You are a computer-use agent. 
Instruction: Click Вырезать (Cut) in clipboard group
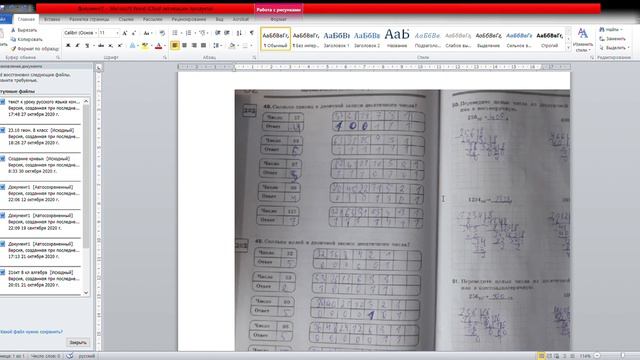click(24, 30)
